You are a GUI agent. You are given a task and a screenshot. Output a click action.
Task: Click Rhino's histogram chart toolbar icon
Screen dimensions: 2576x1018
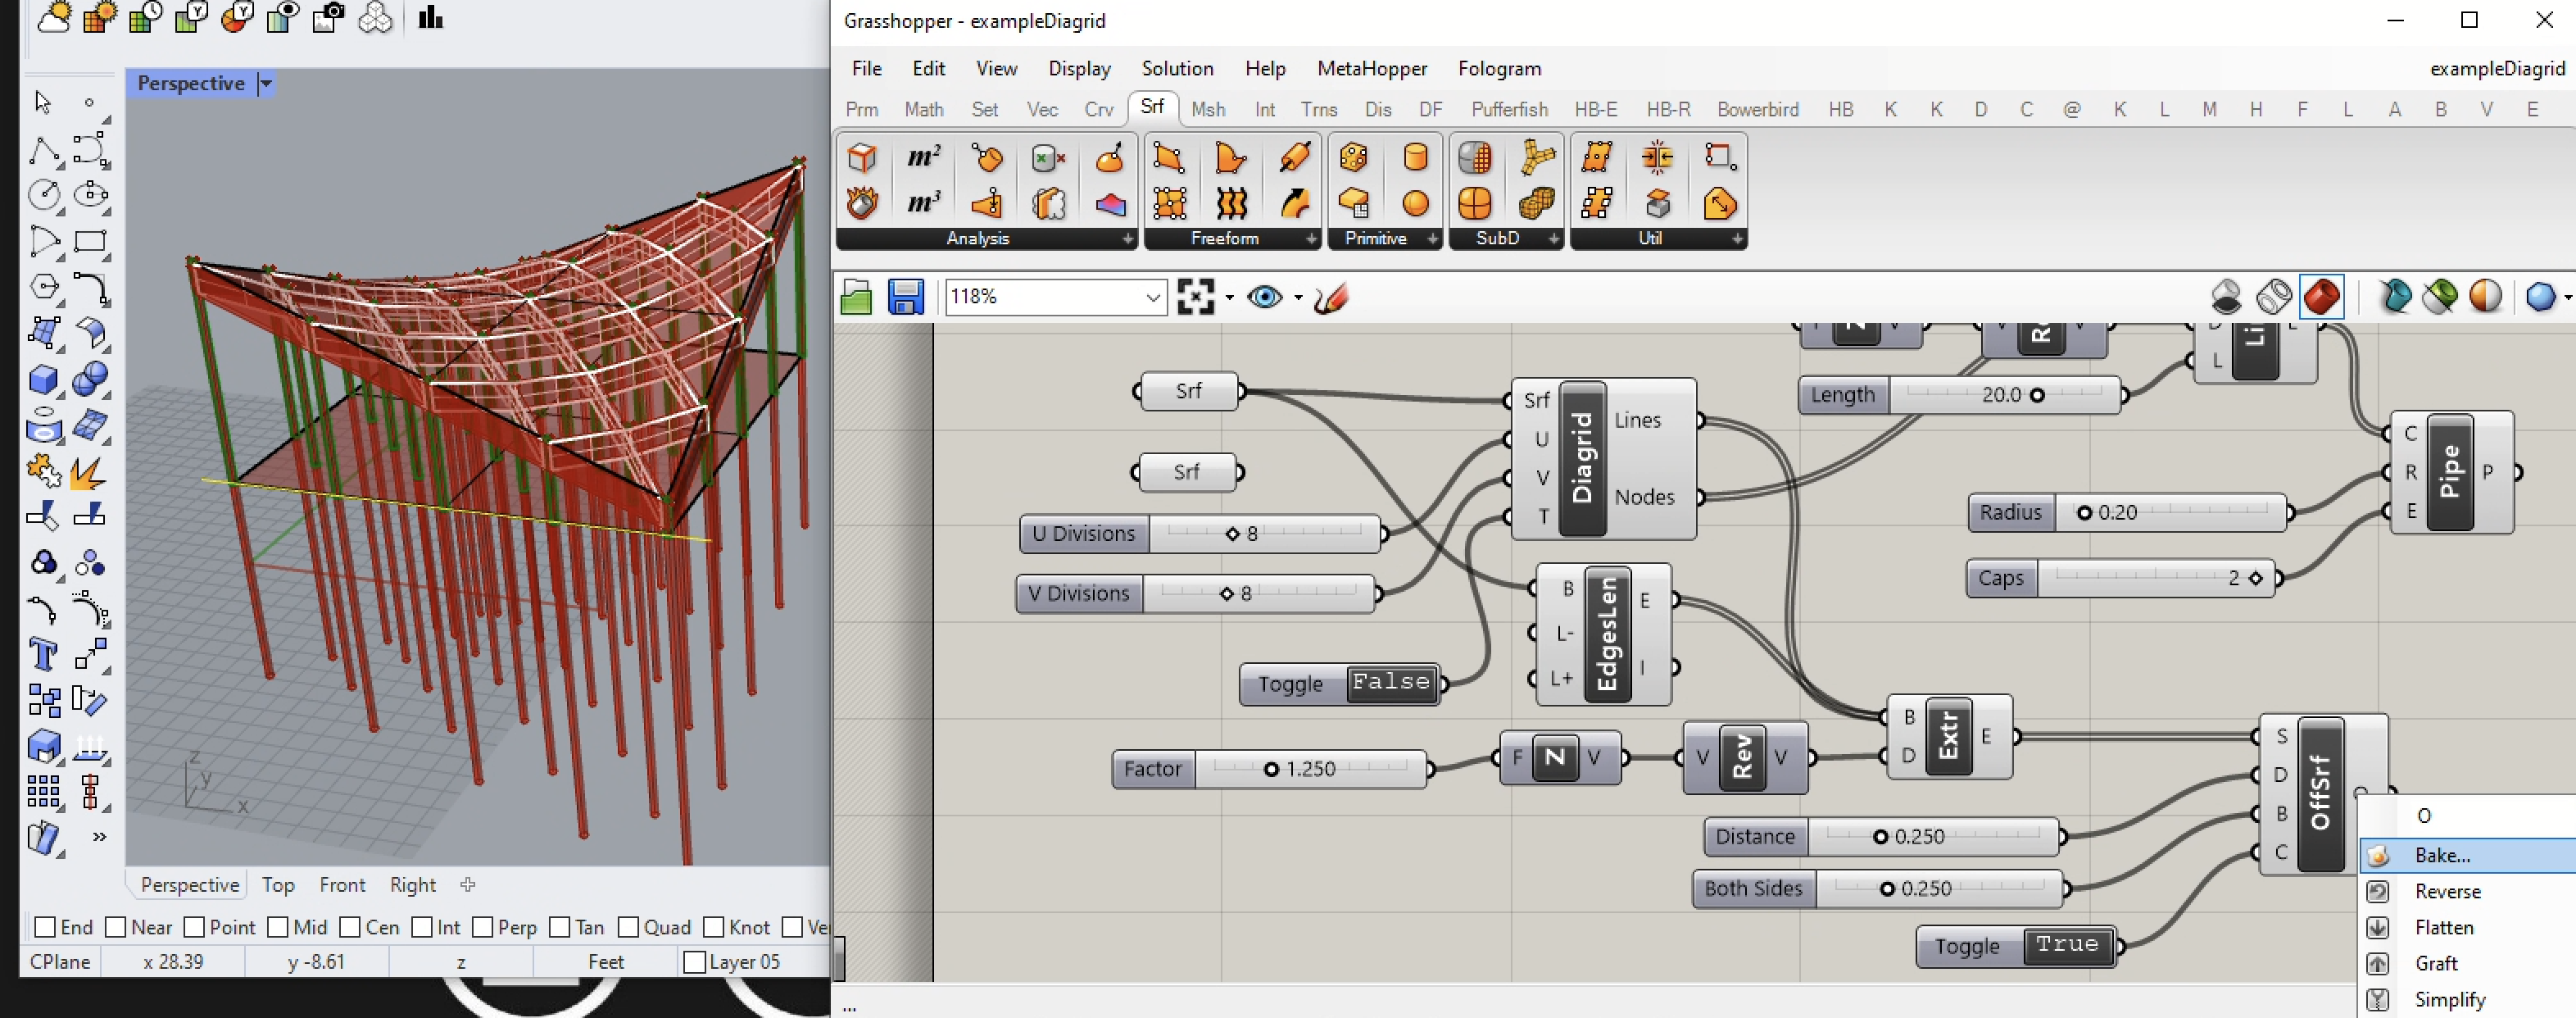430,17
